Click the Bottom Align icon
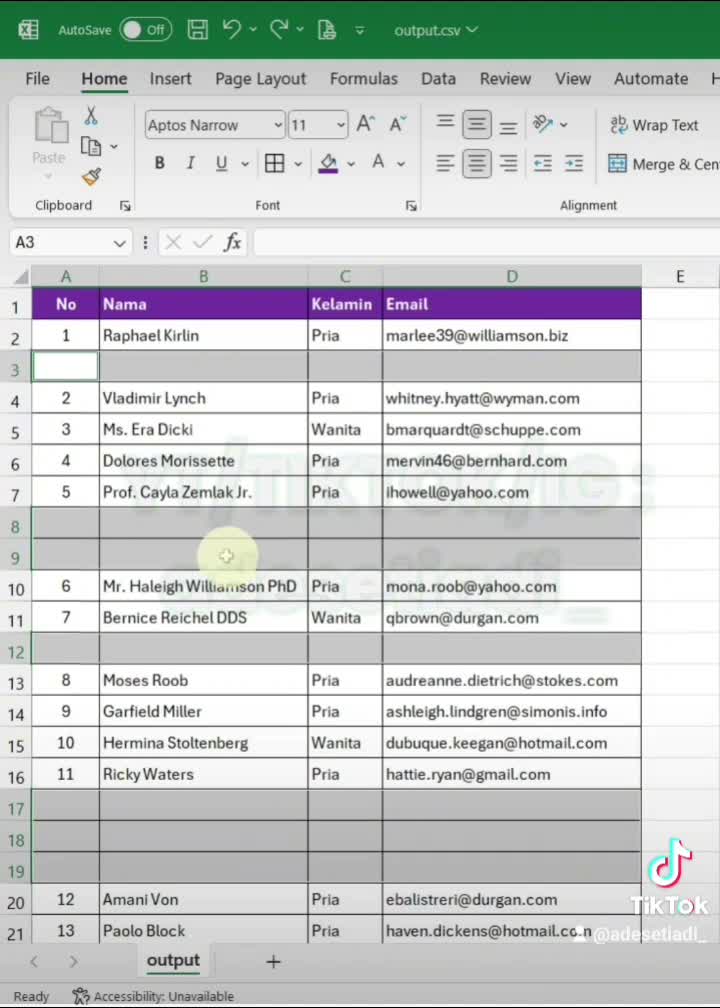The height and width of the screenshot is (1008, 720). (x=508, y=126)
